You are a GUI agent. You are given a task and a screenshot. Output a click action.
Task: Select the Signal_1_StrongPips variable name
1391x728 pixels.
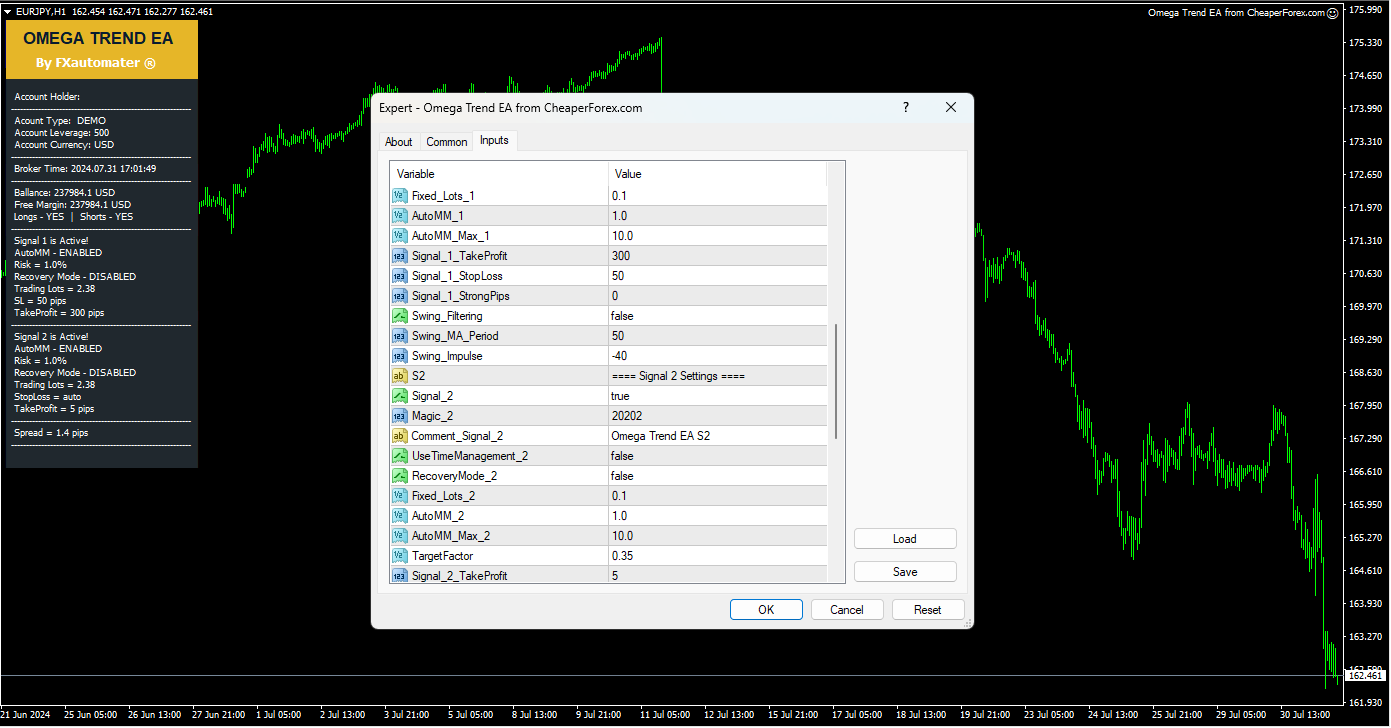pos(460,296)
